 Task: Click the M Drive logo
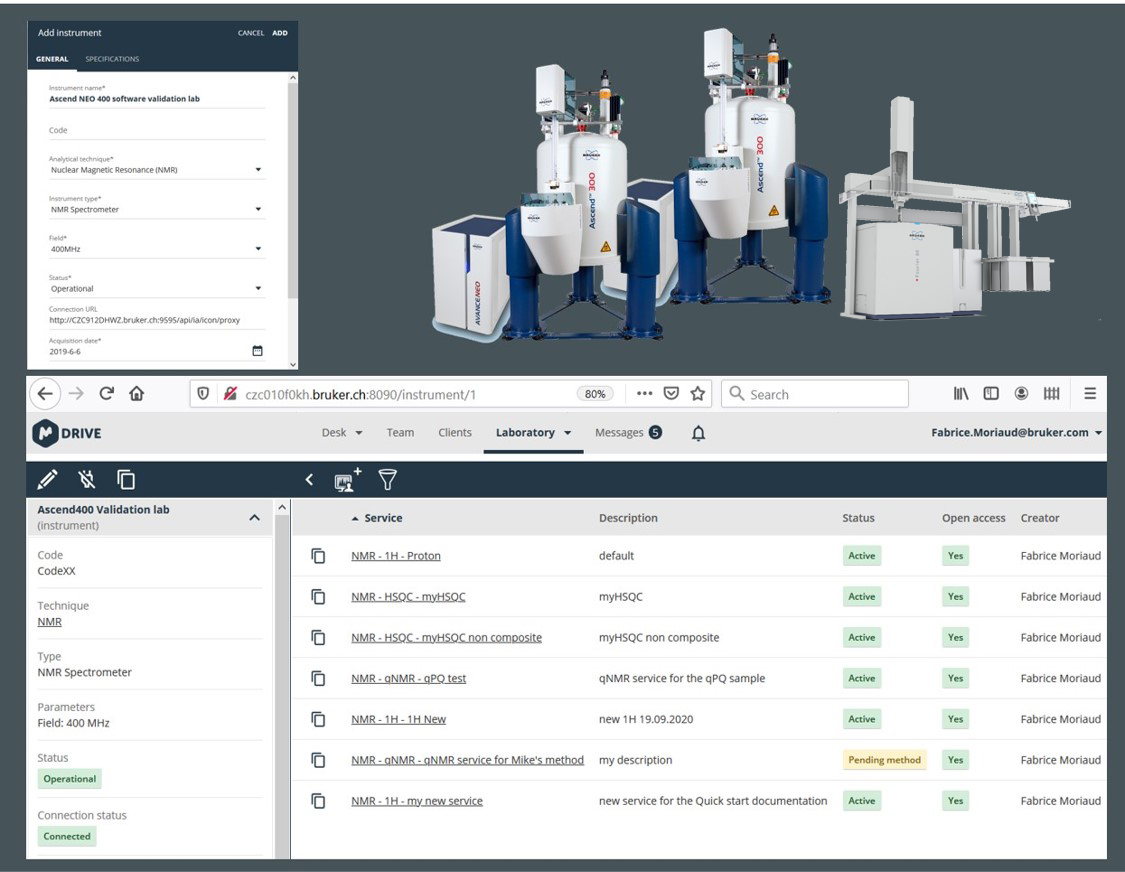coord(67,433)
